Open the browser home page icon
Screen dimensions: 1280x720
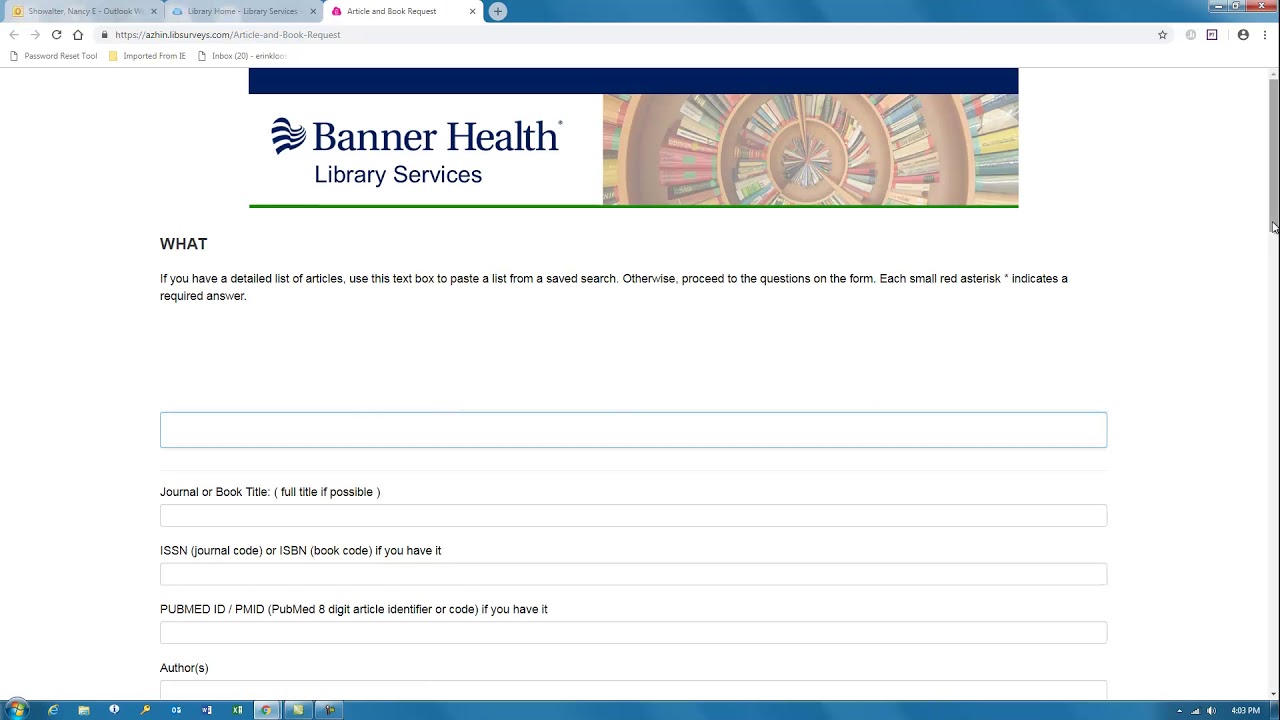coord(78,35)
